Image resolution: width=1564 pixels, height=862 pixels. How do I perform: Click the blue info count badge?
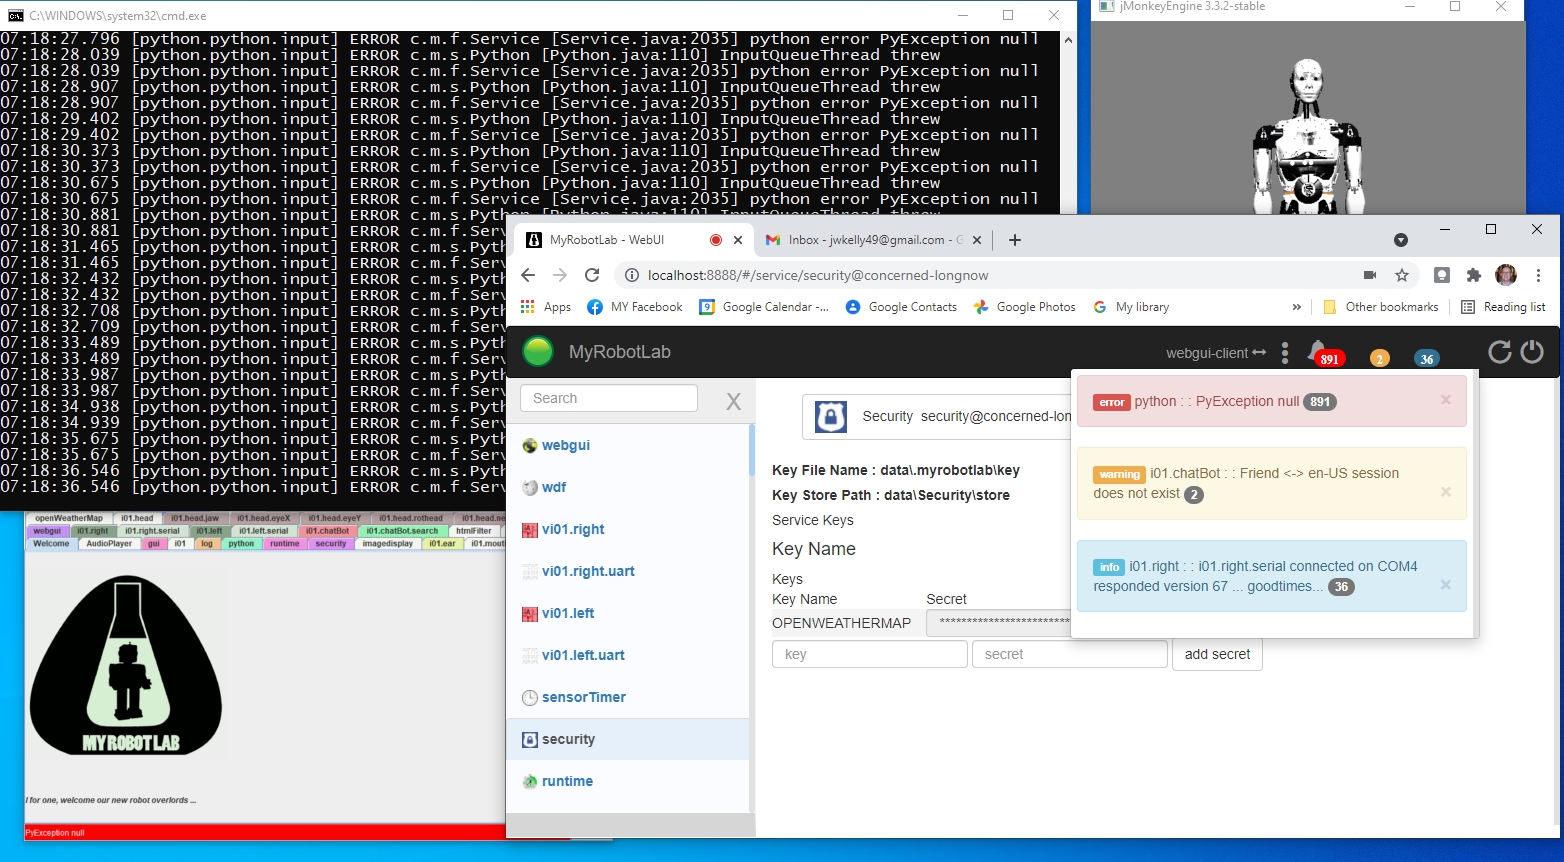click(x=1426, y=359)
